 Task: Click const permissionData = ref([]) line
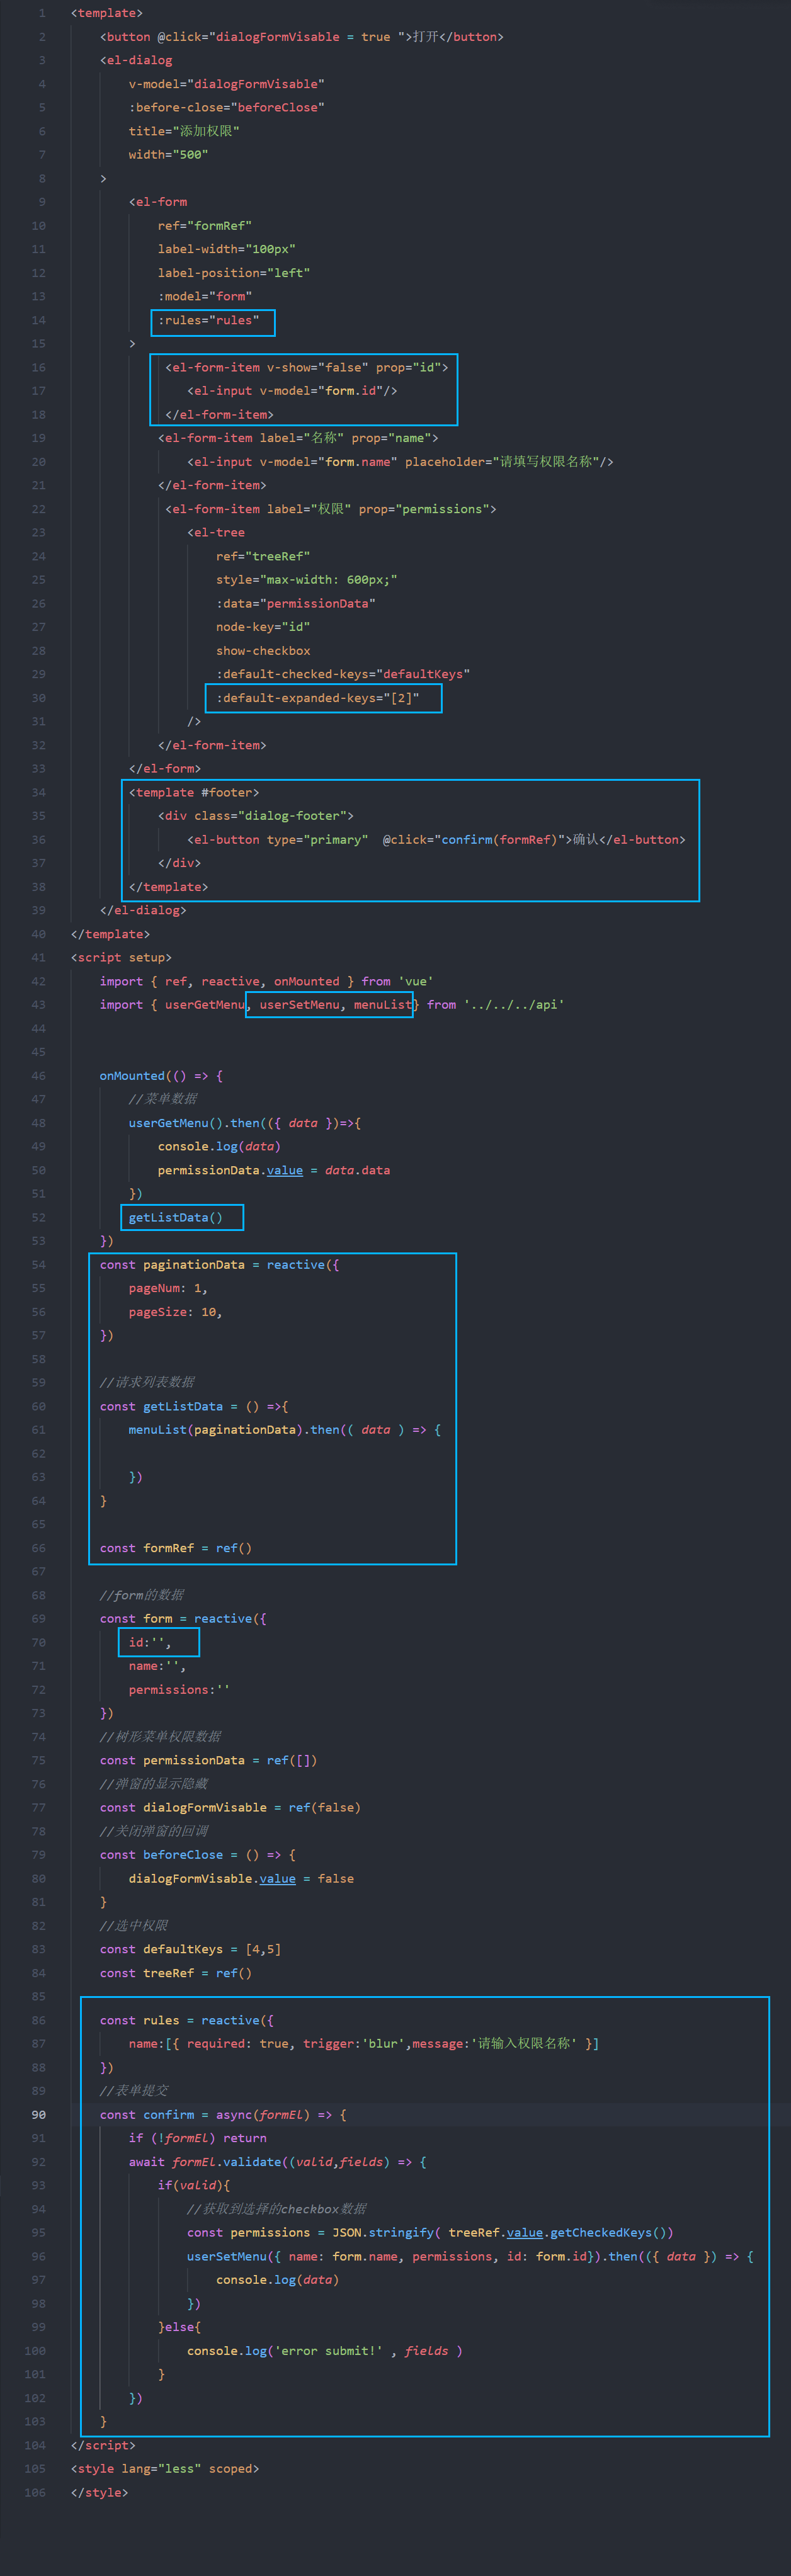click(x=208, y=1761)
